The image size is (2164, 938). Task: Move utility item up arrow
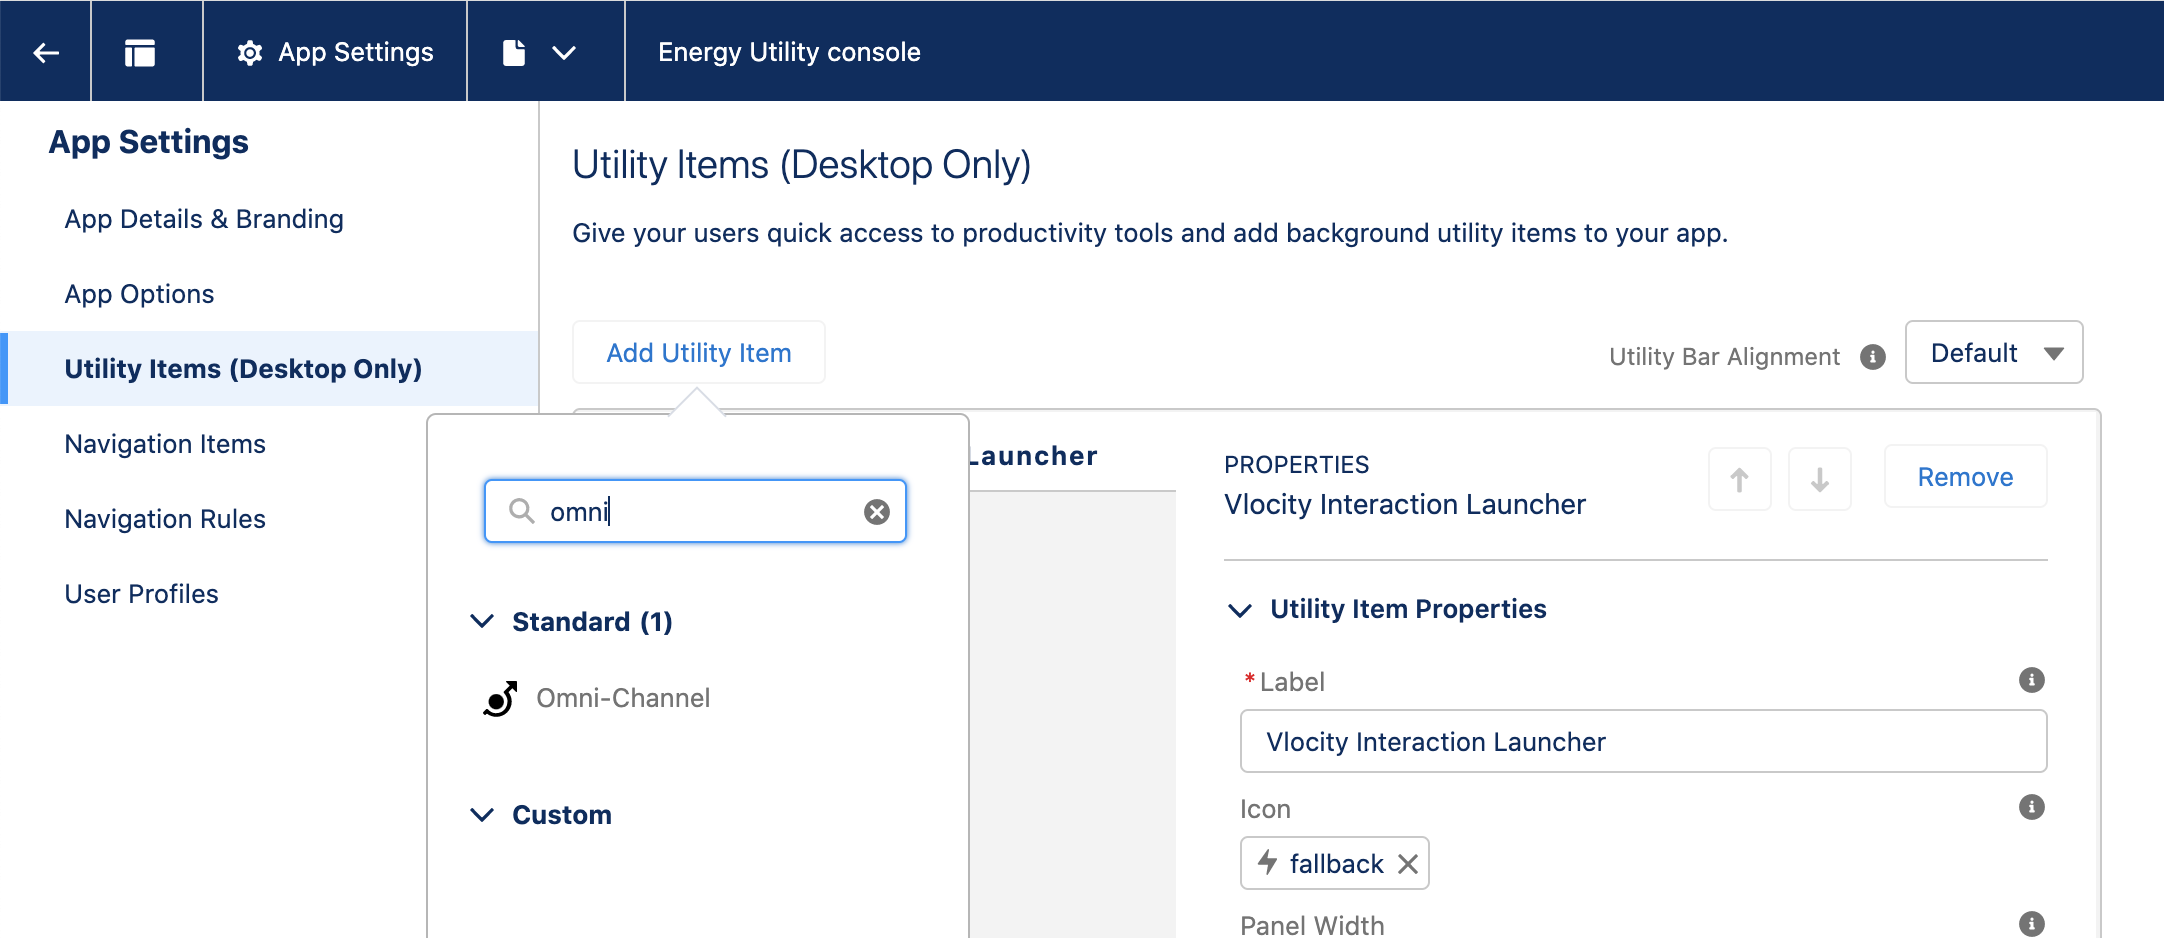[x=1740, y=479]
